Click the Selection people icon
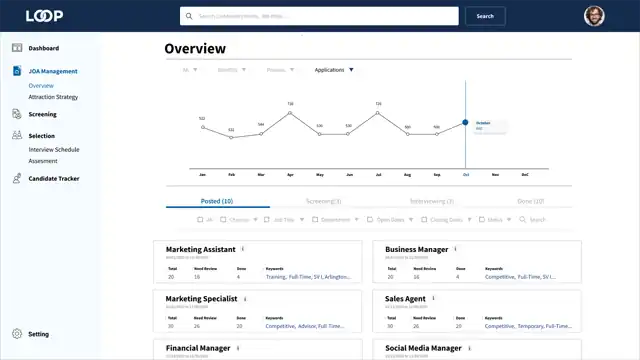 pos(17,135)
